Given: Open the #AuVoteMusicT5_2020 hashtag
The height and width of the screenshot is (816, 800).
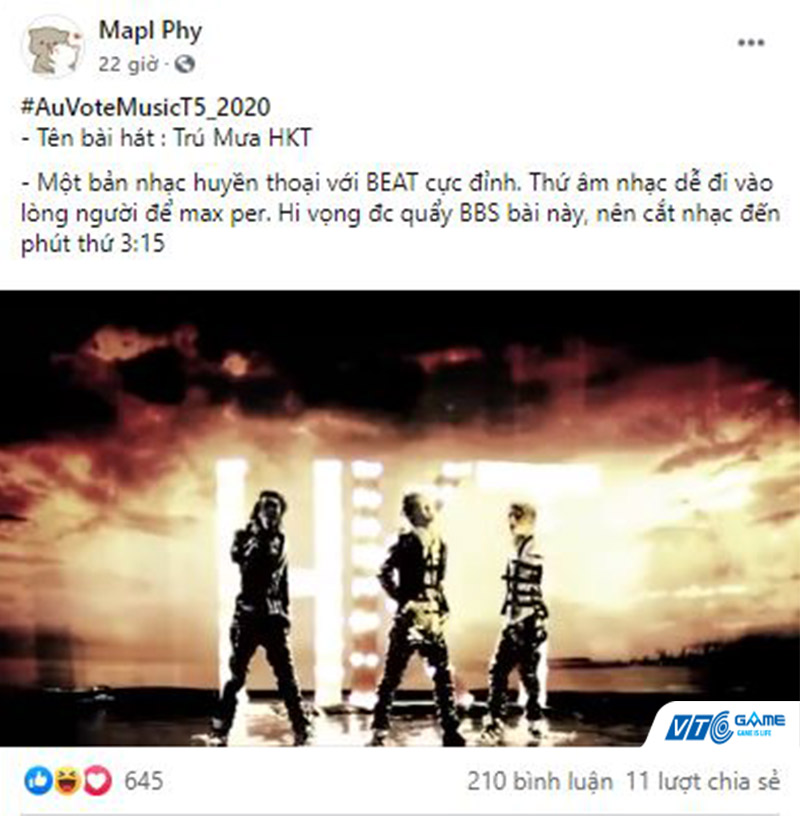Looking at the screenshot, I should click(x=146, y=107).
